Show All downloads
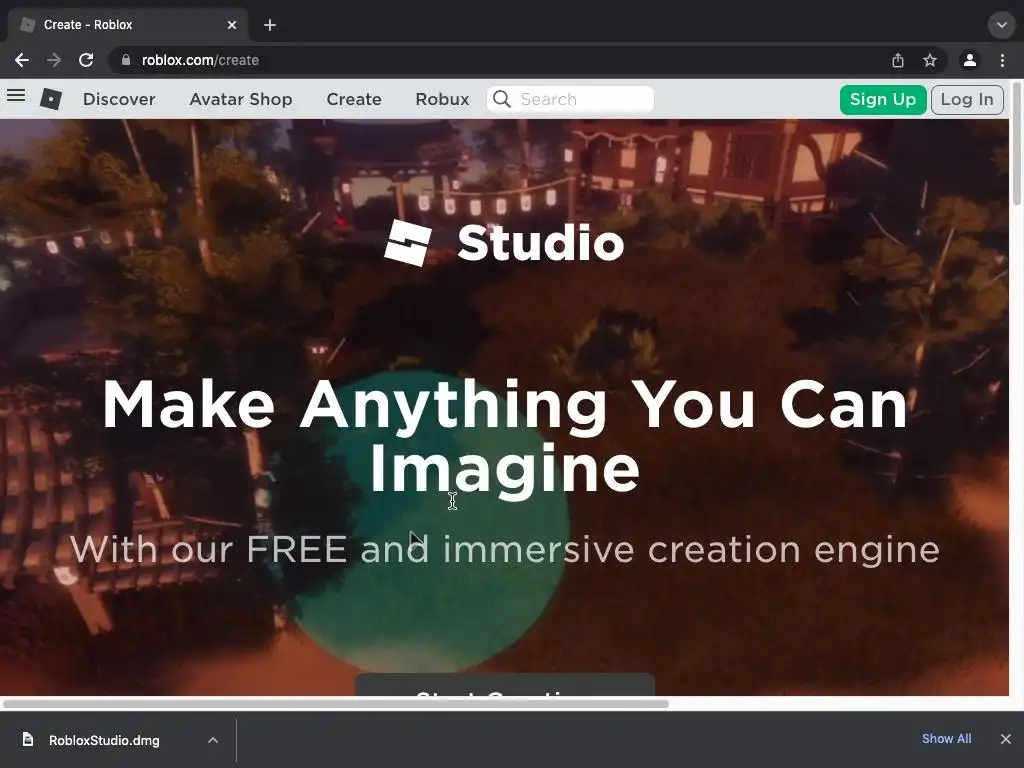This screenshot has width=1024, height=768. [946, 739]
